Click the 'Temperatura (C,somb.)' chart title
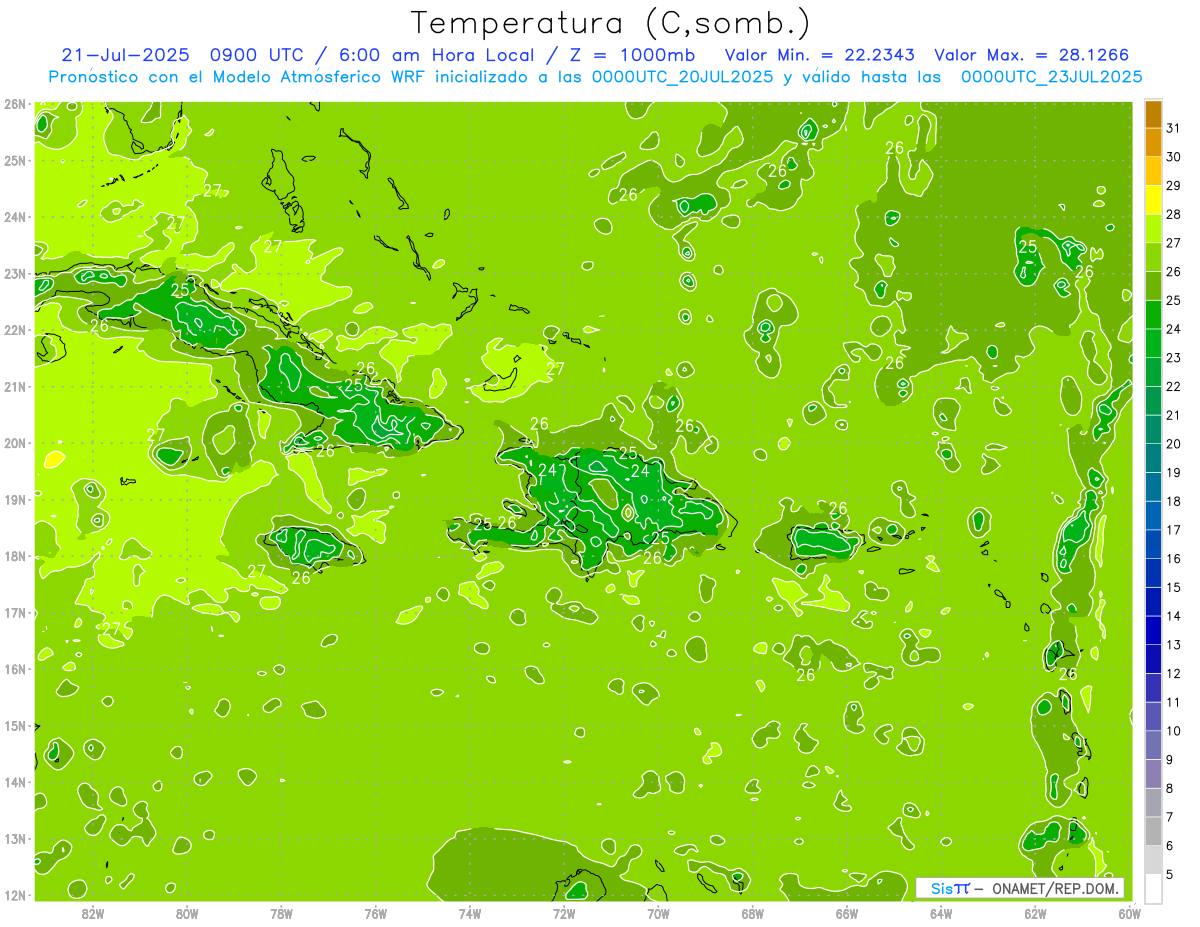This screenshot has height=927, width=1200. [611, 23]
